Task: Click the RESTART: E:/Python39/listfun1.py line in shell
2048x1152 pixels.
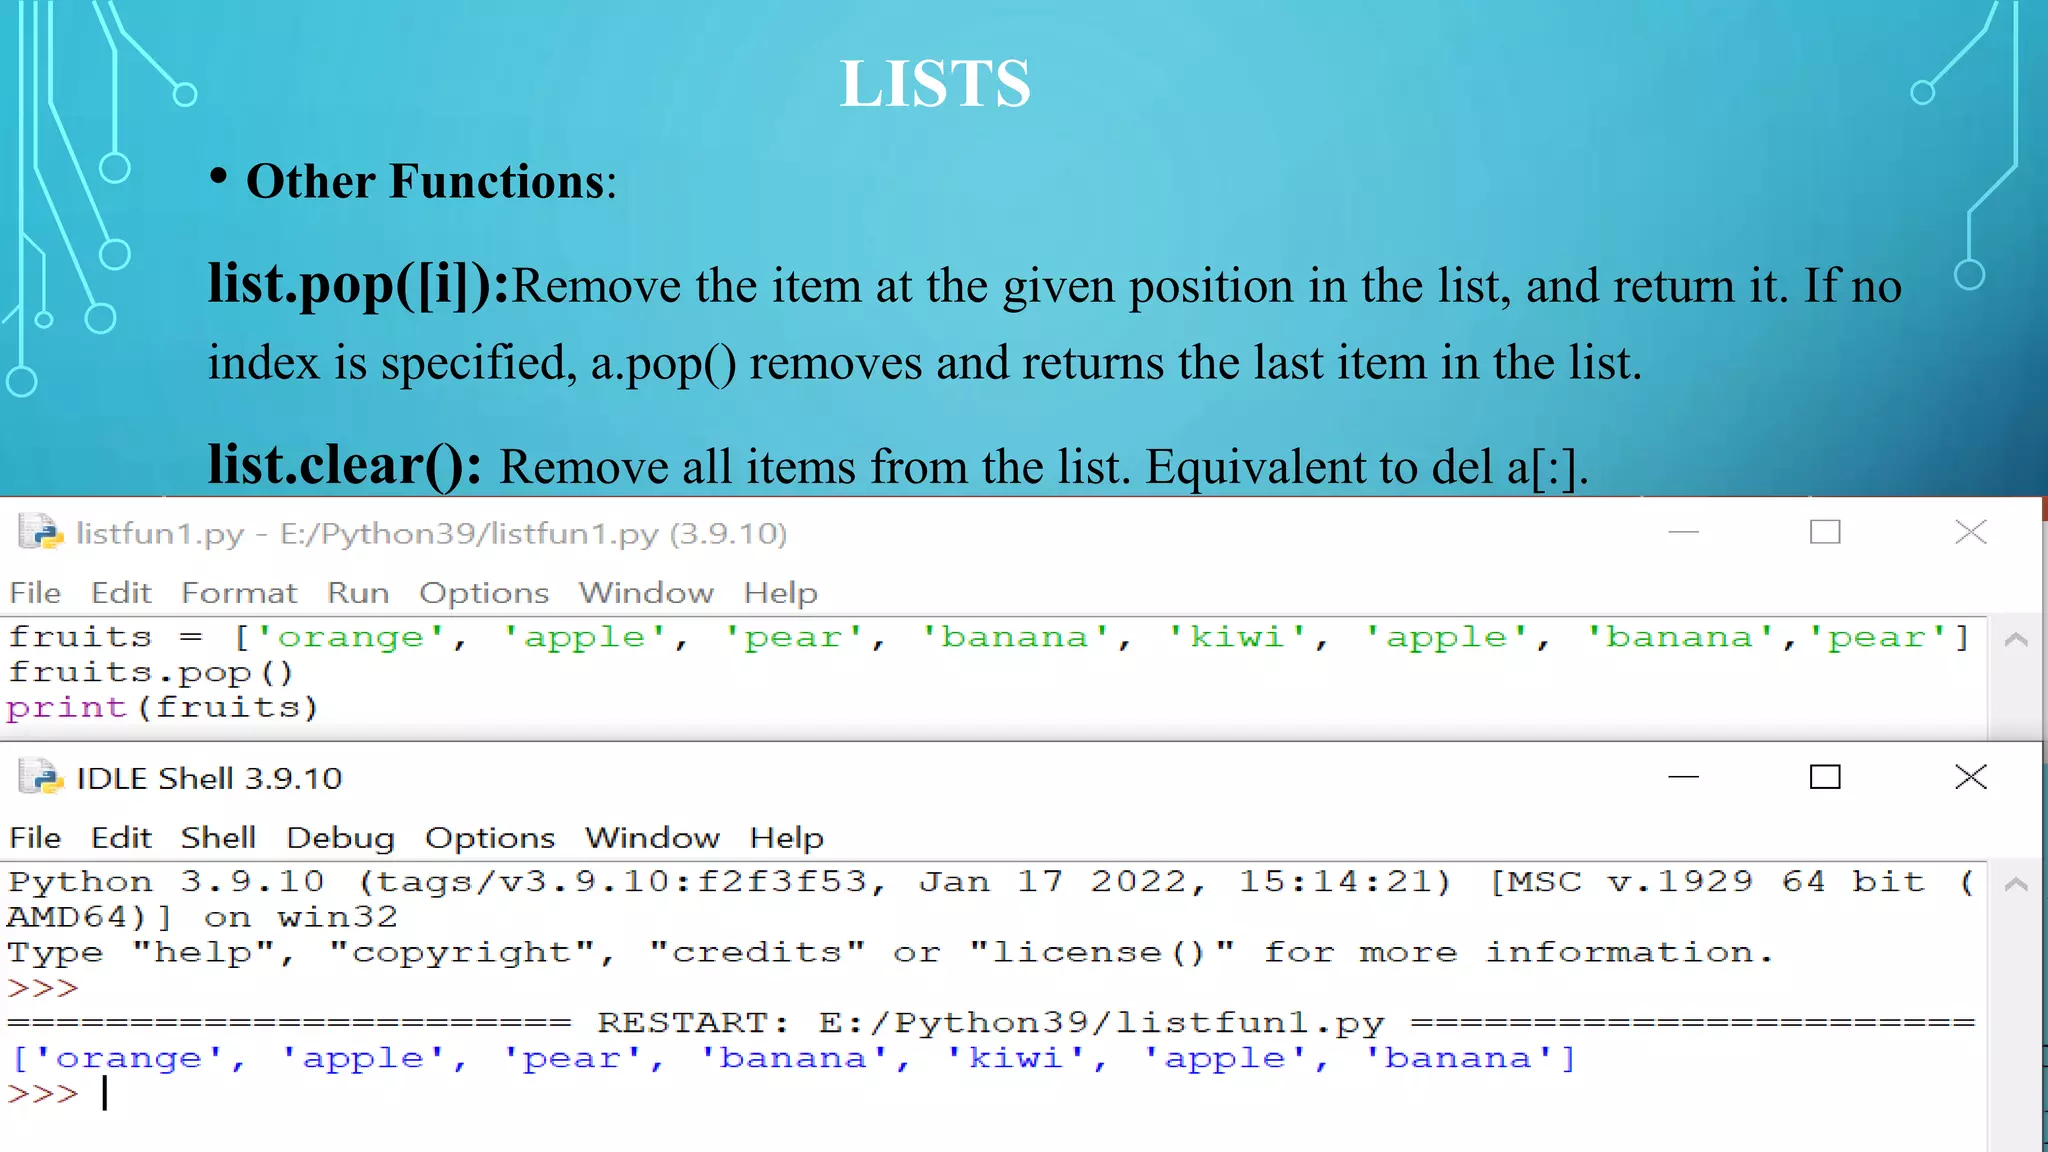Action: [x=991, y=1023]
